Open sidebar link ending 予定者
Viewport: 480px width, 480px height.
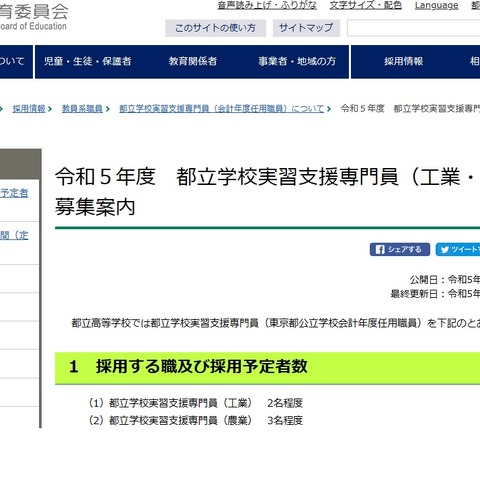tap(14, 193)
